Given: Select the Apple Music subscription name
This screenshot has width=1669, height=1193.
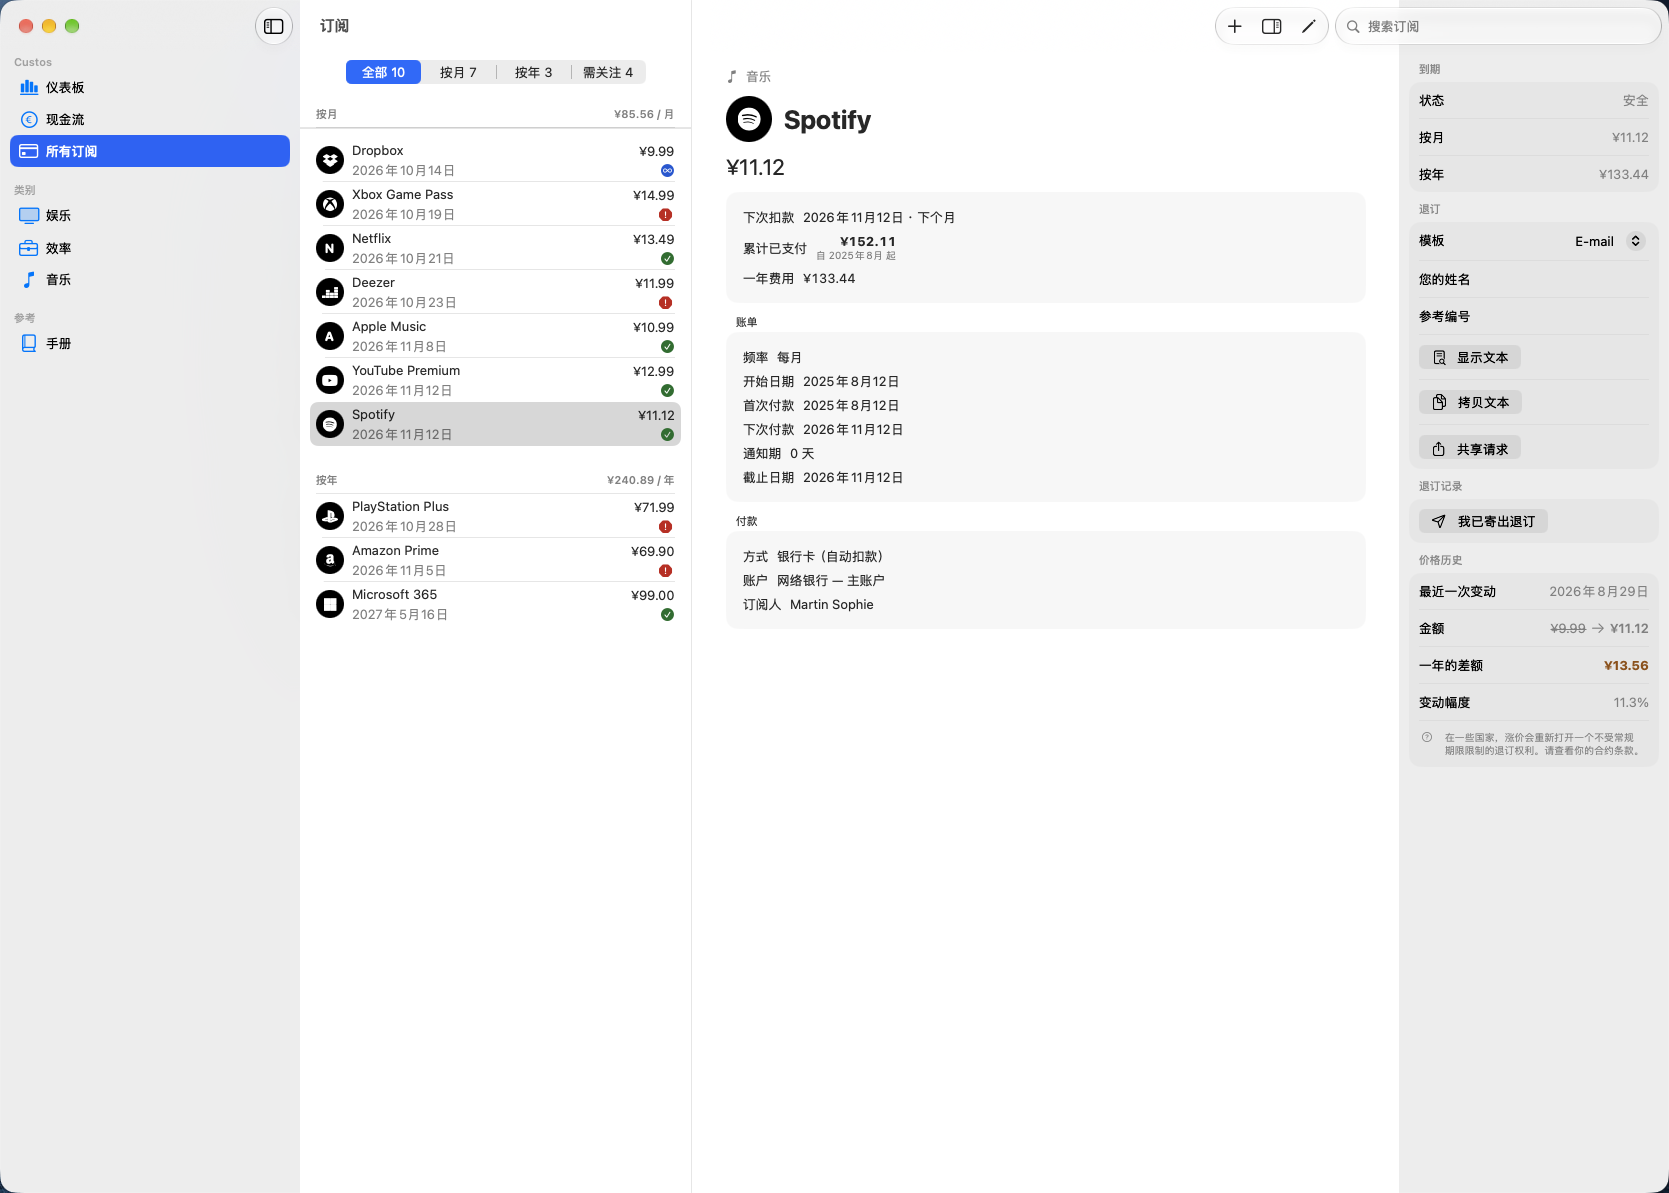Looking at the screenshot, I should [x=389, y=327].
